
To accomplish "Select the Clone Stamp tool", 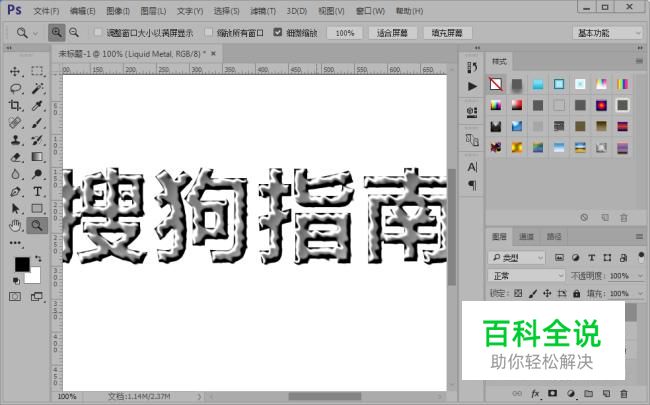I will click(15, 140).
